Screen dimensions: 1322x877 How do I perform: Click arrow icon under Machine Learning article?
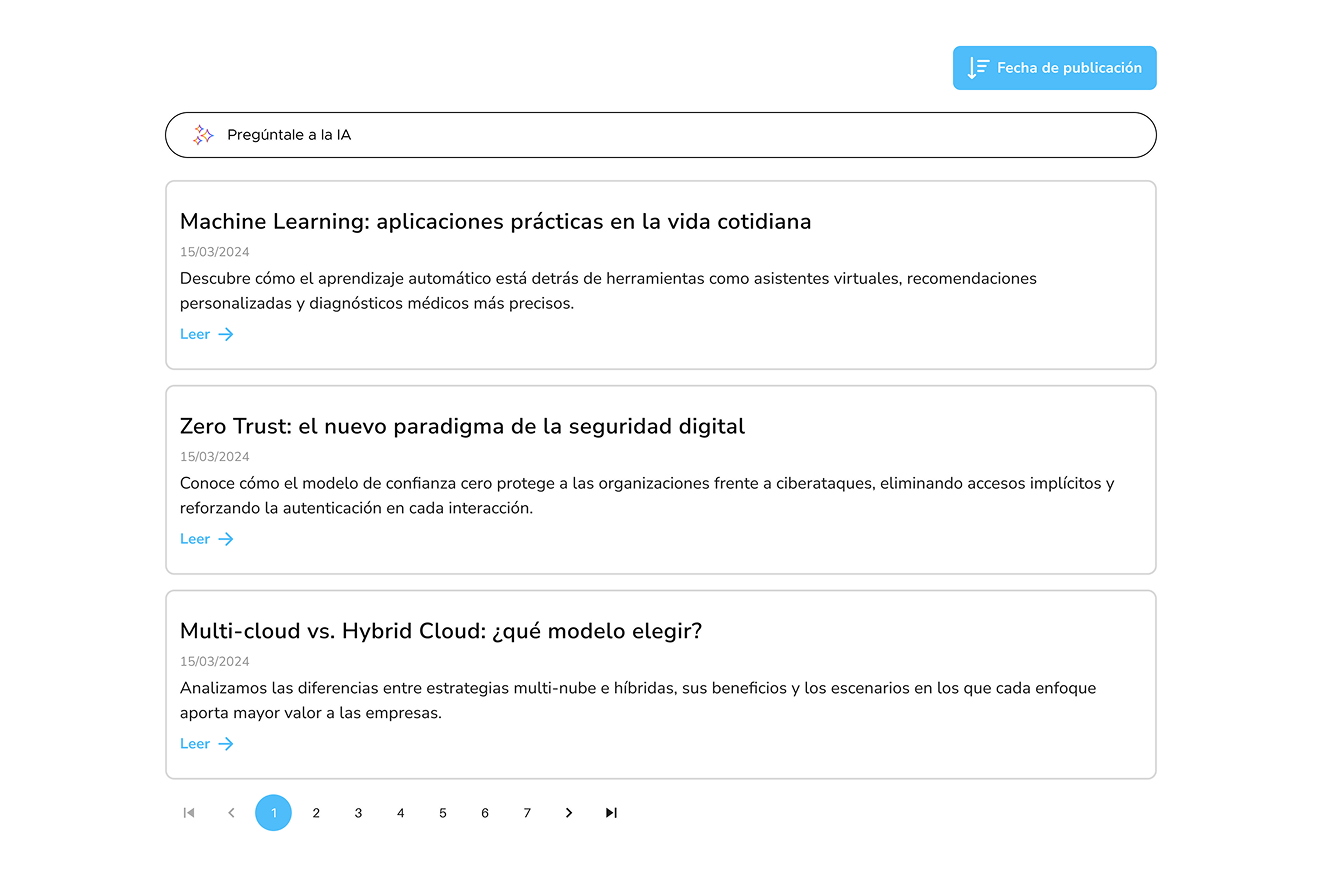coord(226,334)
